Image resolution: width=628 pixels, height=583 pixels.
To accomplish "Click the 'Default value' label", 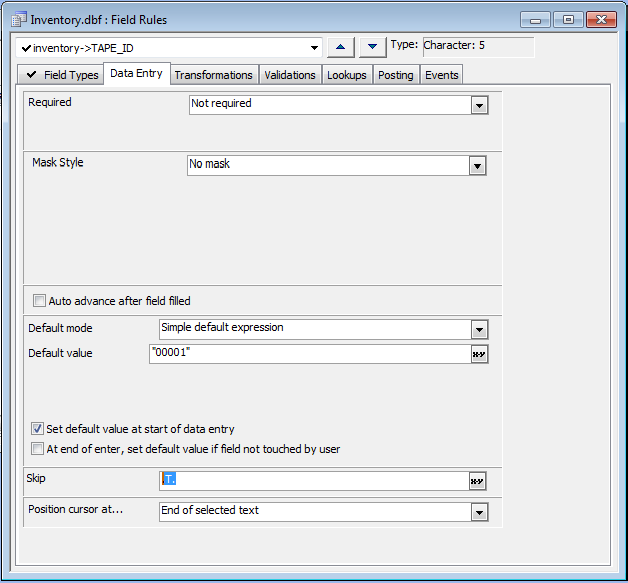I will tap(60, 353).
